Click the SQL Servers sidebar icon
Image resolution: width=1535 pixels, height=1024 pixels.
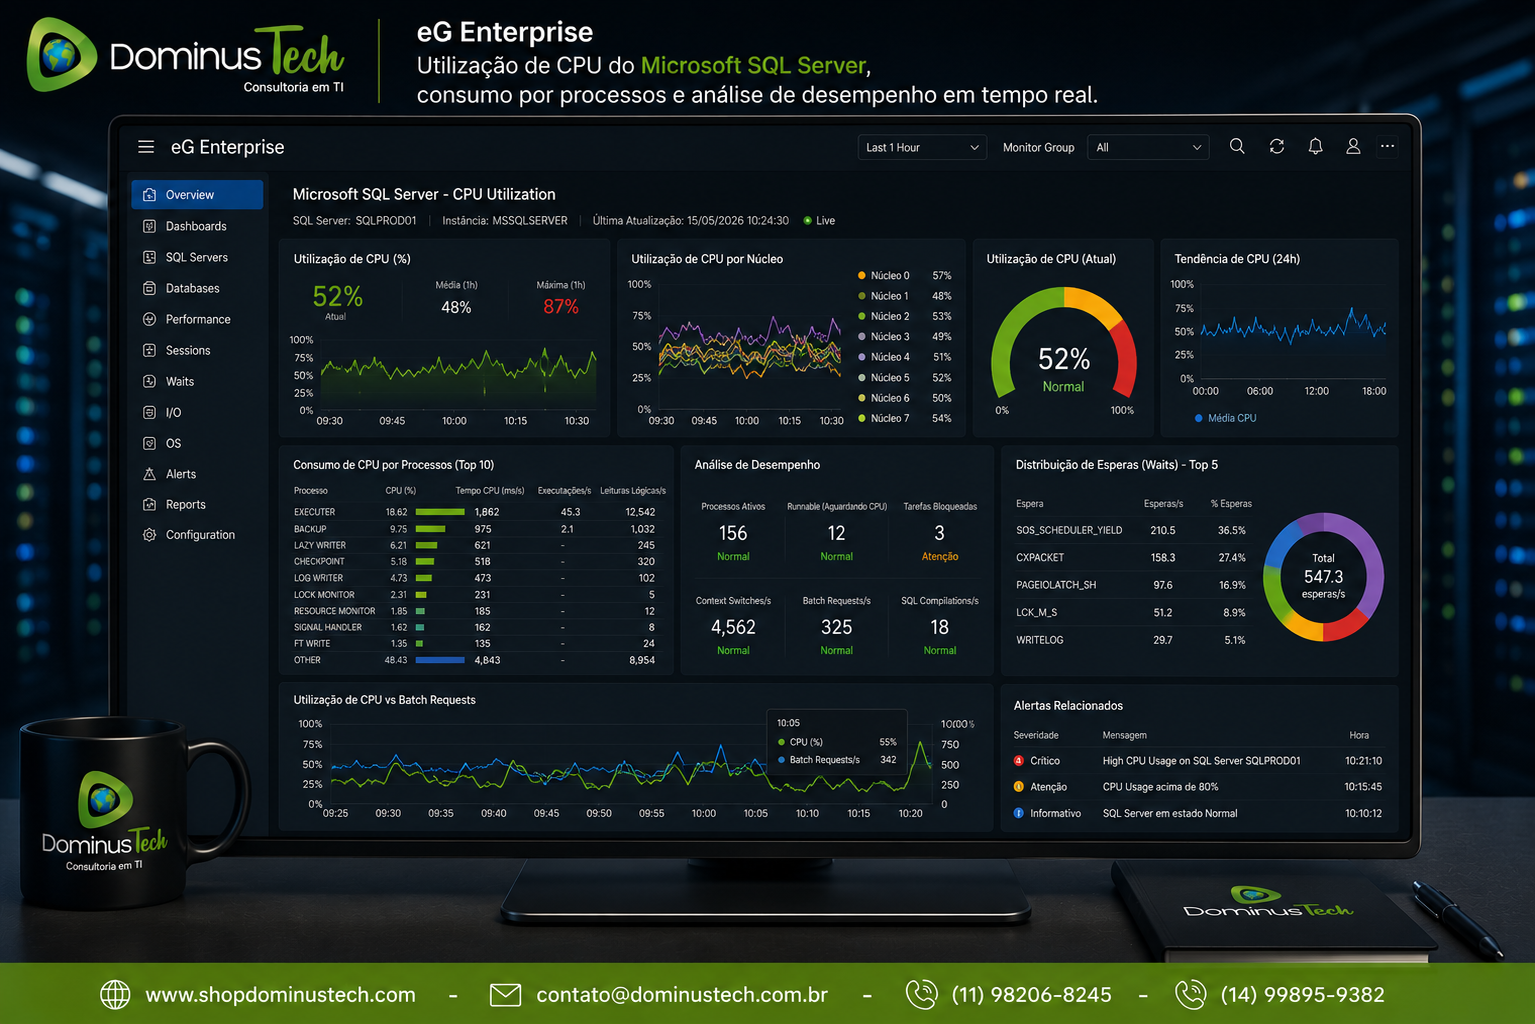click(149, 257)
